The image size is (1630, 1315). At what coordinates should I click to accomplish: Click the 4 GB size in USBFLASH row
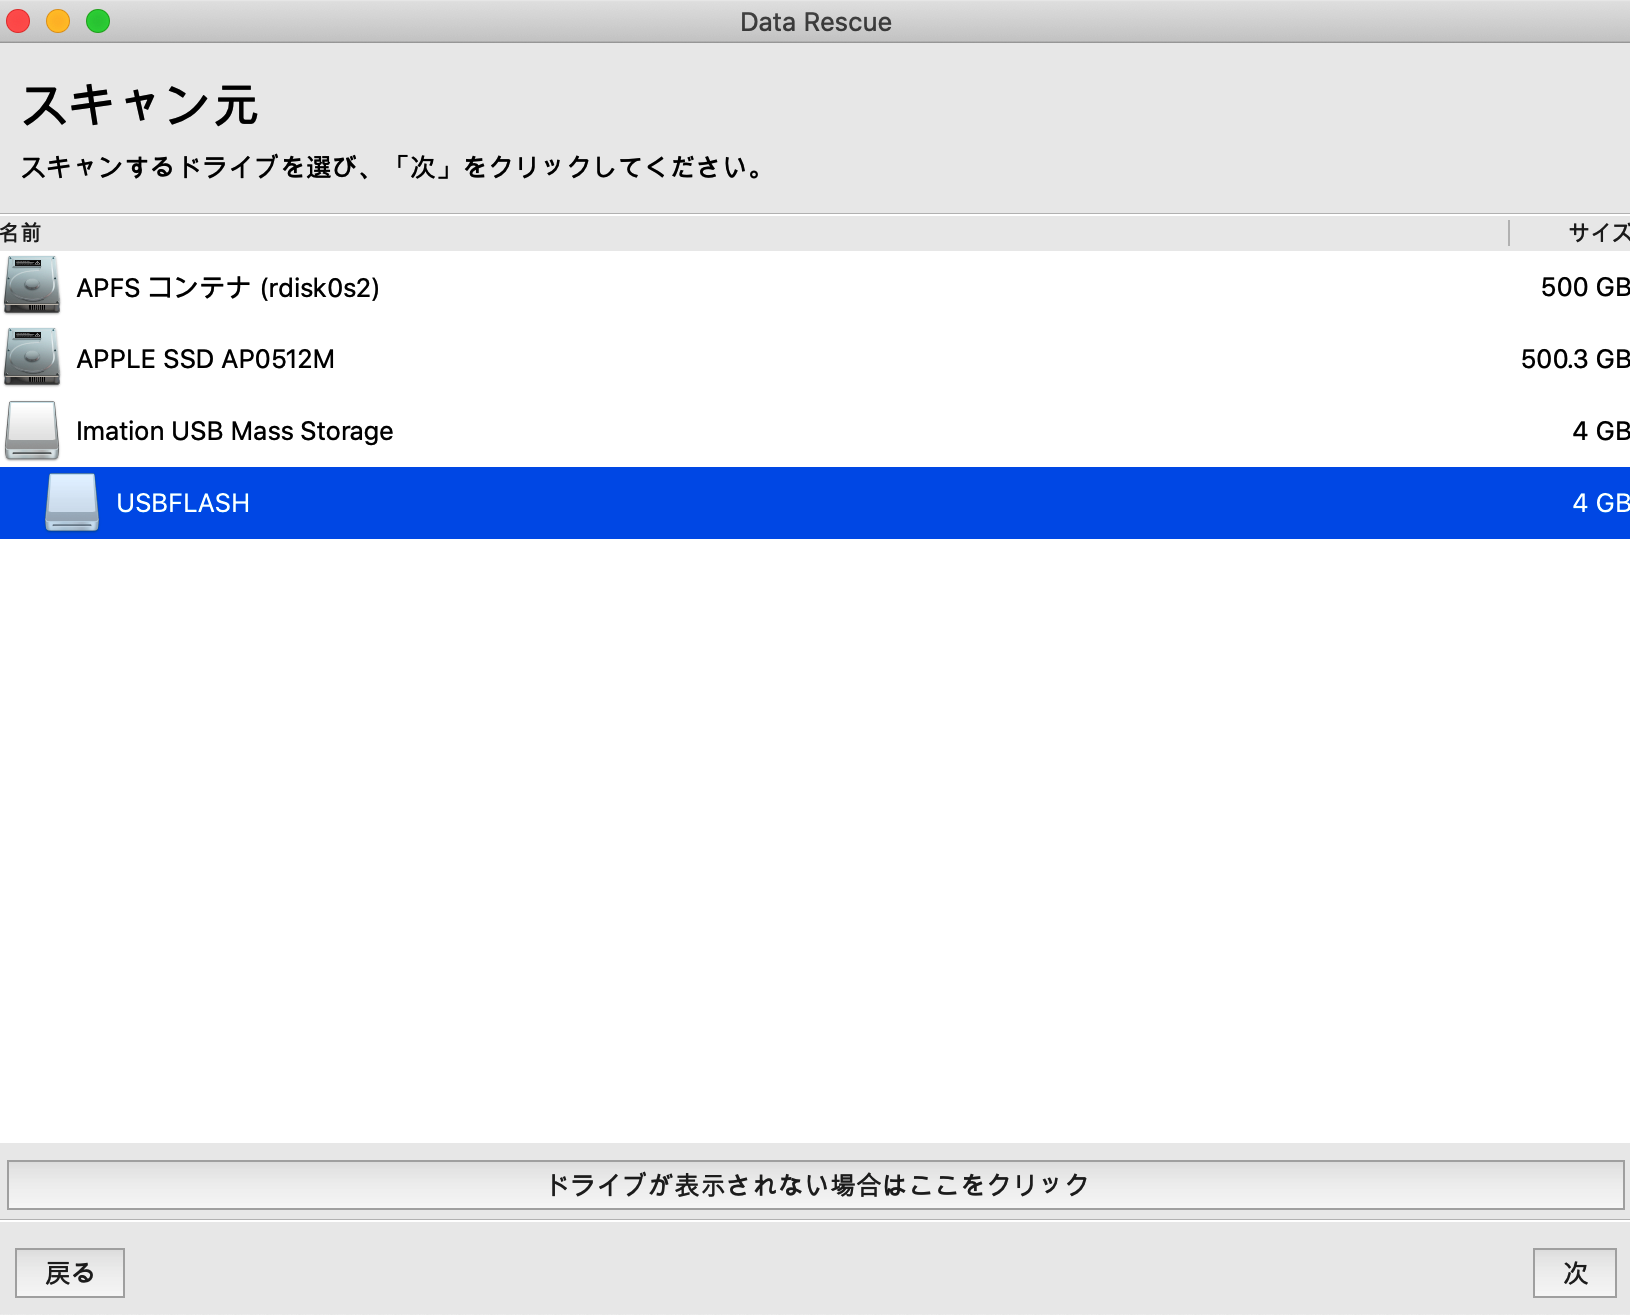click(1599, 503)
